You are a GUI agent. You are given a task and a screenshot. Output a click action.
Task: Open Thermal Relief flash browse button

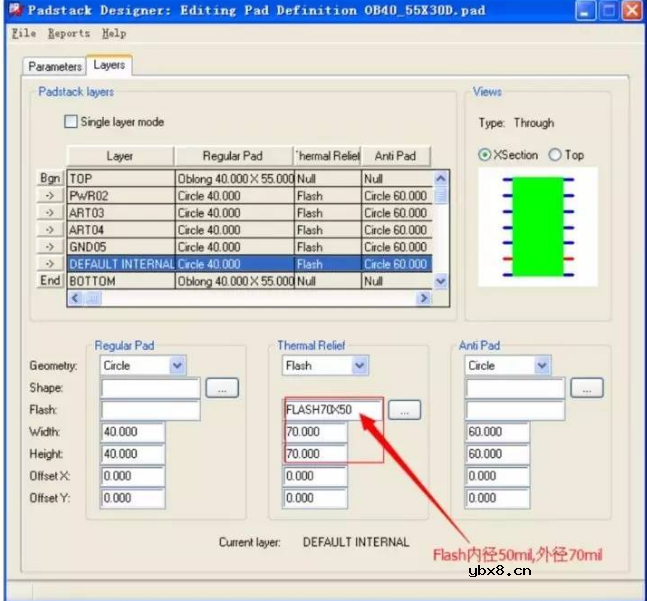tap(403, 410)
